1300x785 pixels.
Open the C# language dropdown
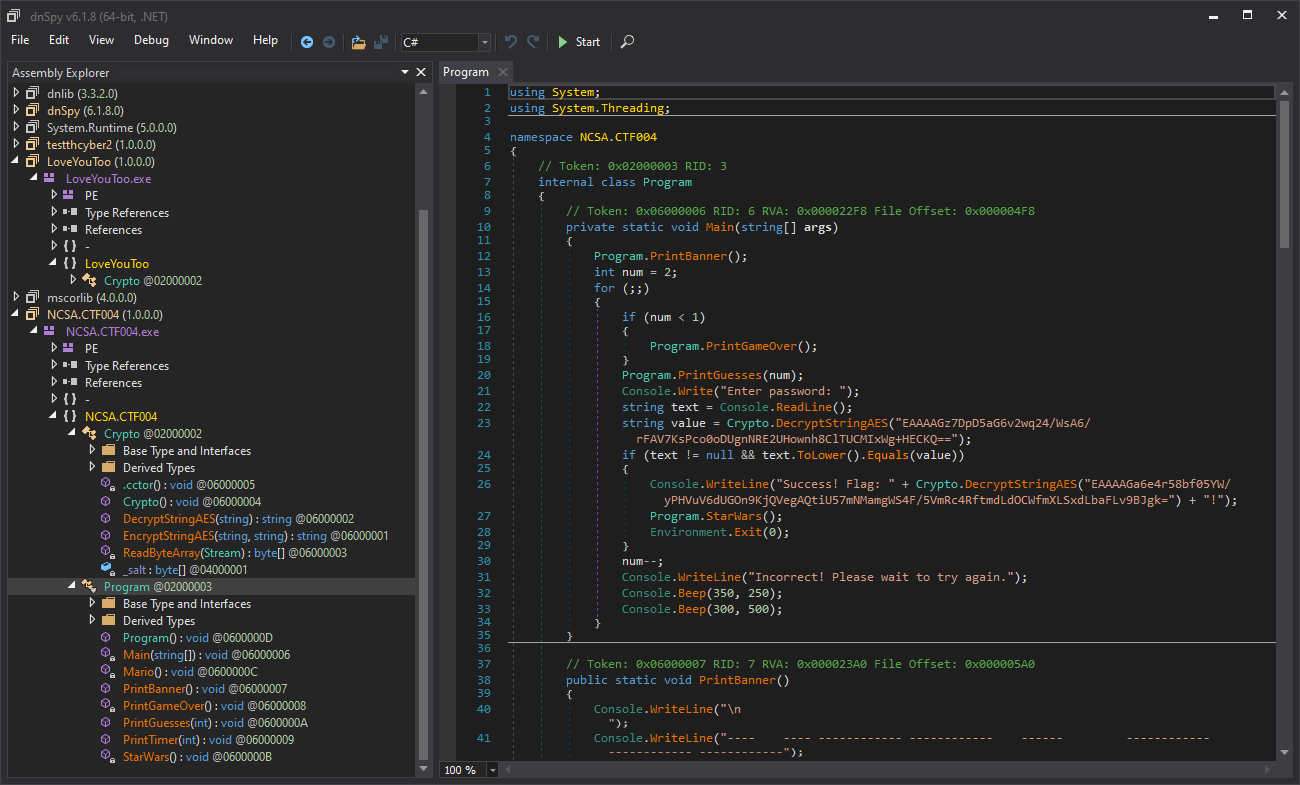pyautogui.click(x=485, y=42)
